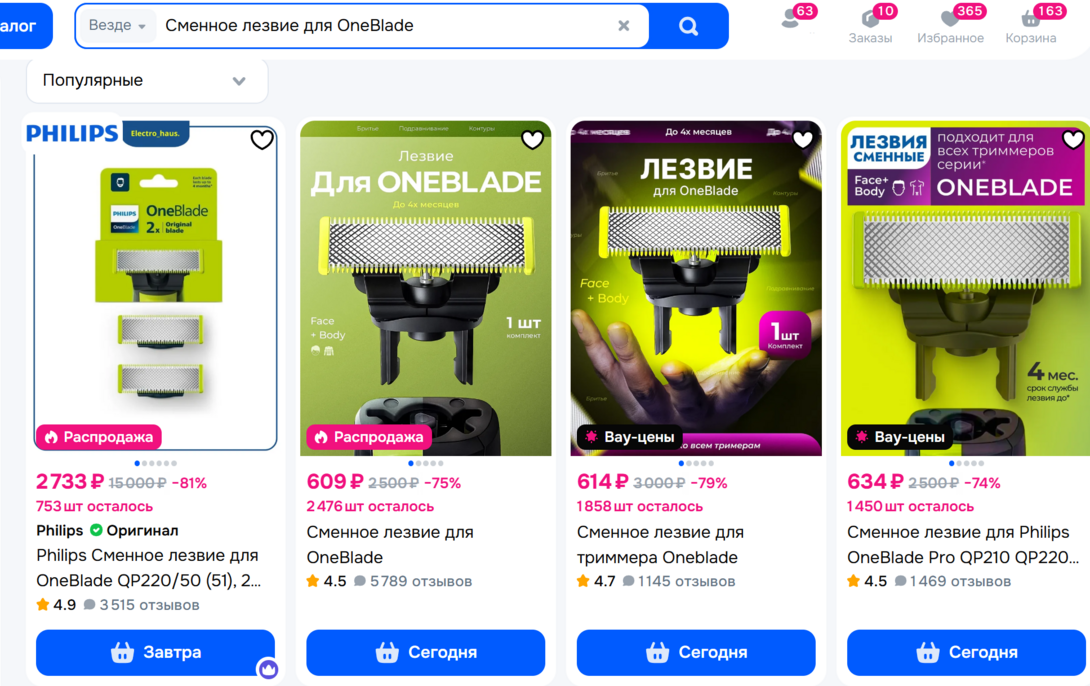Viewport: 1090px width, 686px height.
Task: Add 609 ₽ blade with Сегодня button
Action: (425, 652)
